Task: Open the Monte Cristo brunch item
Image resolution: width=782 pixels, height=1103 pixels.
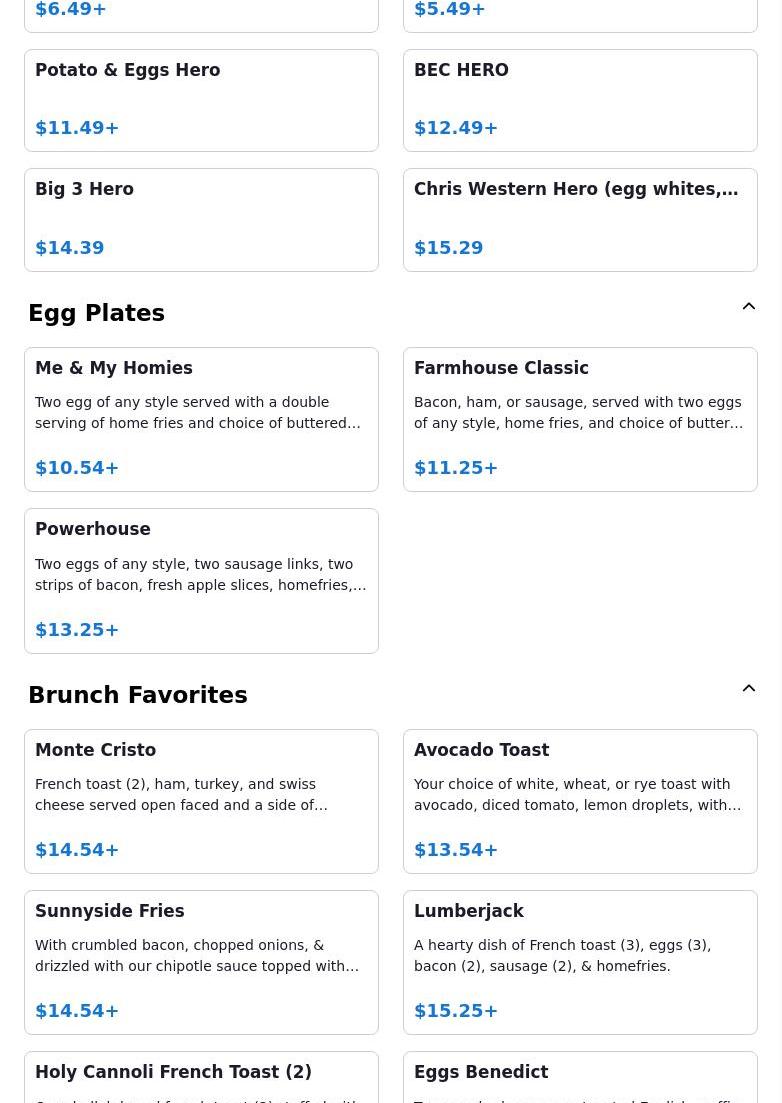Action: tap(201, 801)
